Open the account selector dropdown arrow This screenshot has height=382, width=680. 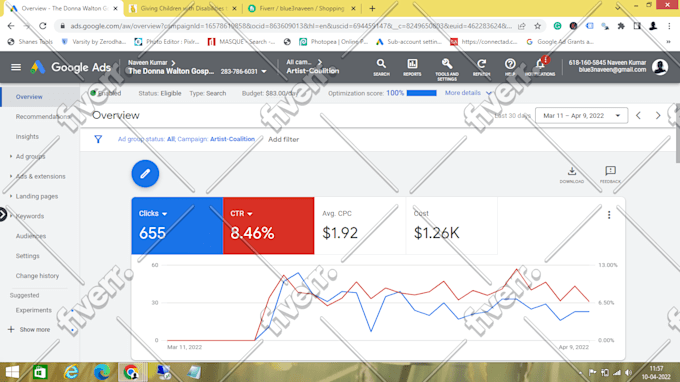coord(264,72)
